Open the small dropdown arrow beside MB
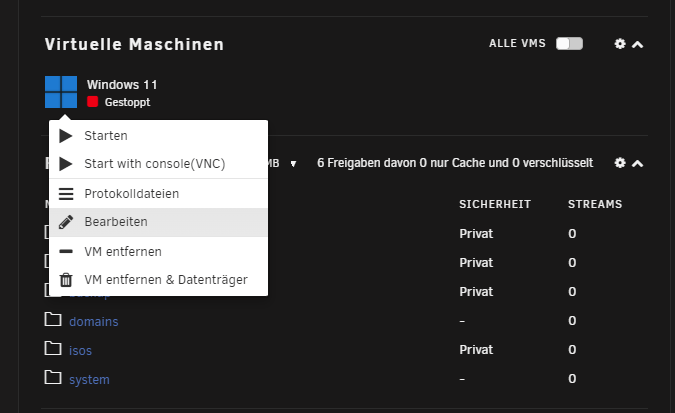 293,164
